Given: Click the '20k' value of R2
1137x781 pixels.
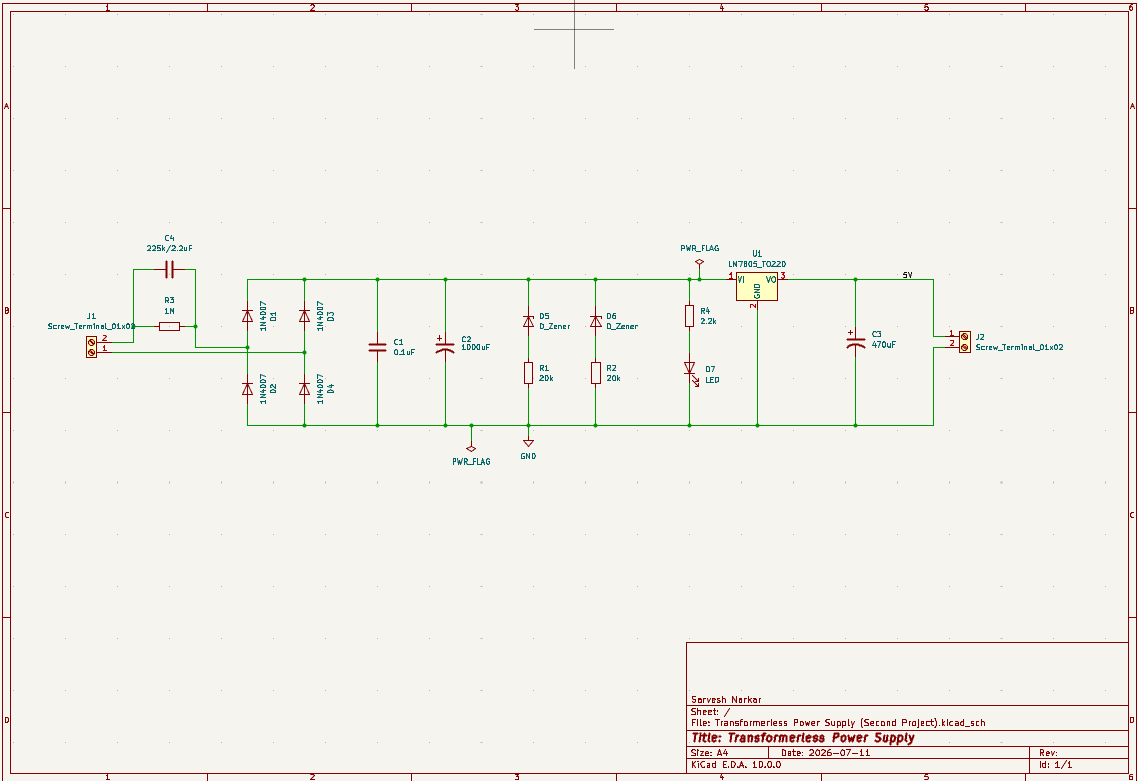Looking at the screenshot, I should click(x=613, y=379).
